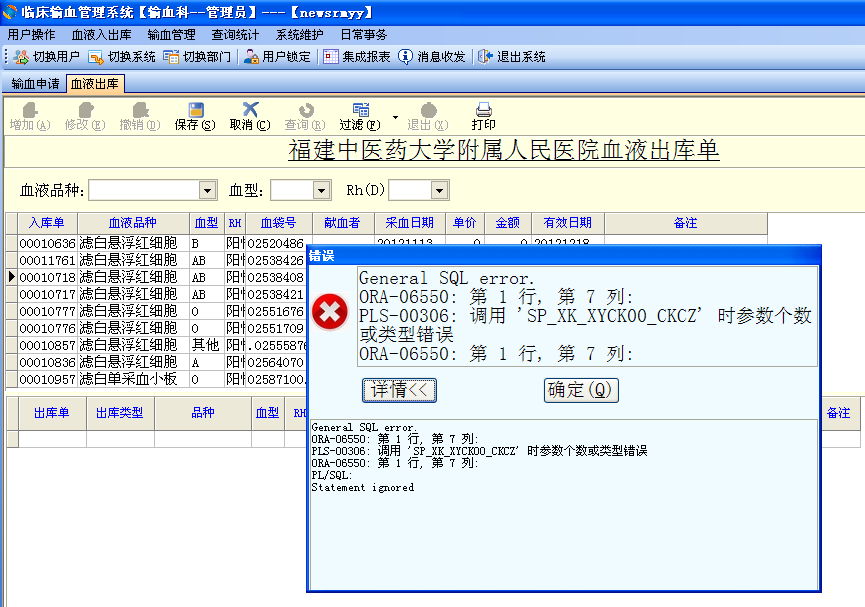Select row with 入库单 00010777
Viewport: 865px width, 607px height.
[x=47, y=311]
